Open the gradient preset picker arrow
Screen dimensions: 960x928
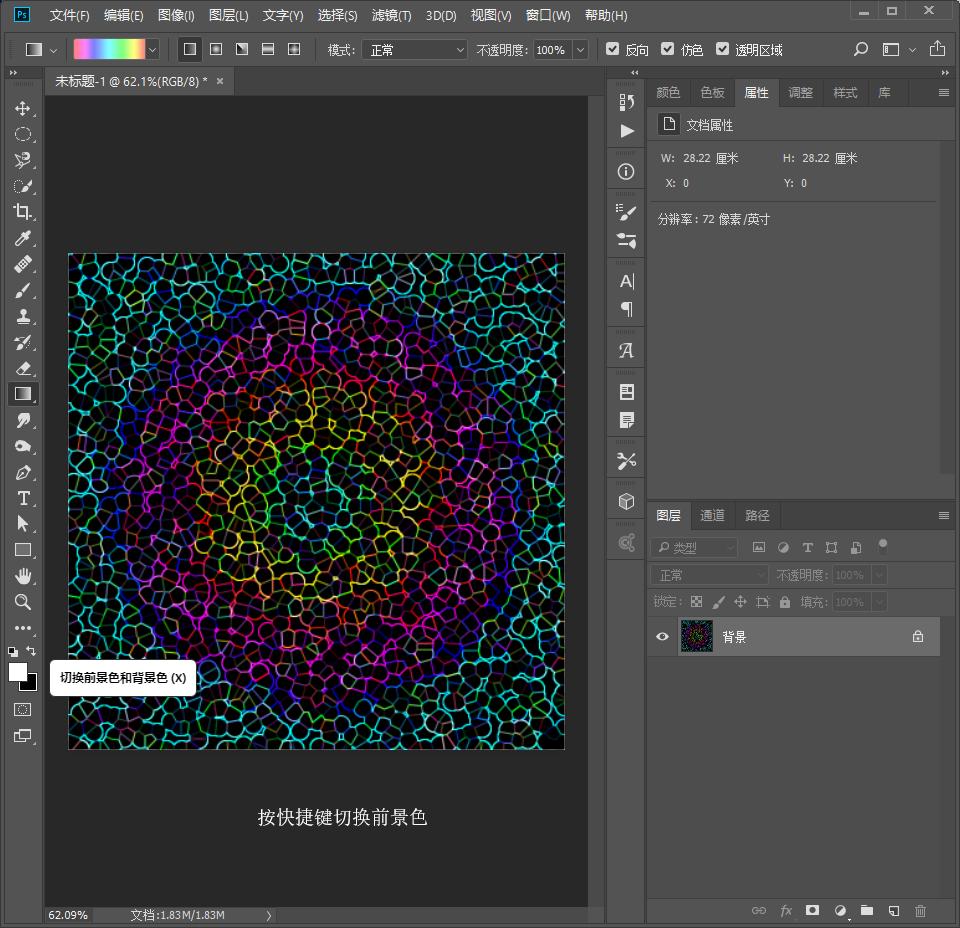(x=153, y=49)
